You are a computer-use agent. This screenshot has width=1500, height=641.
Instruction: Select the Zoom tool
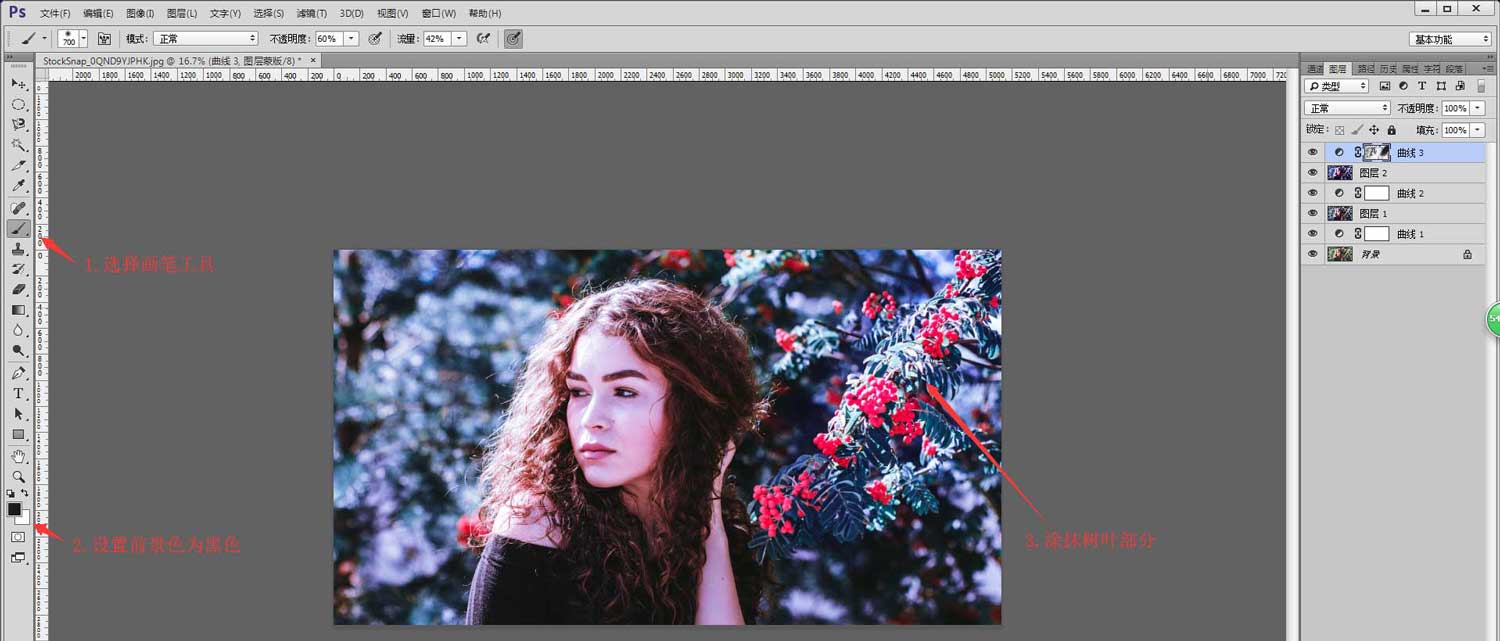(x=18, y=477)
